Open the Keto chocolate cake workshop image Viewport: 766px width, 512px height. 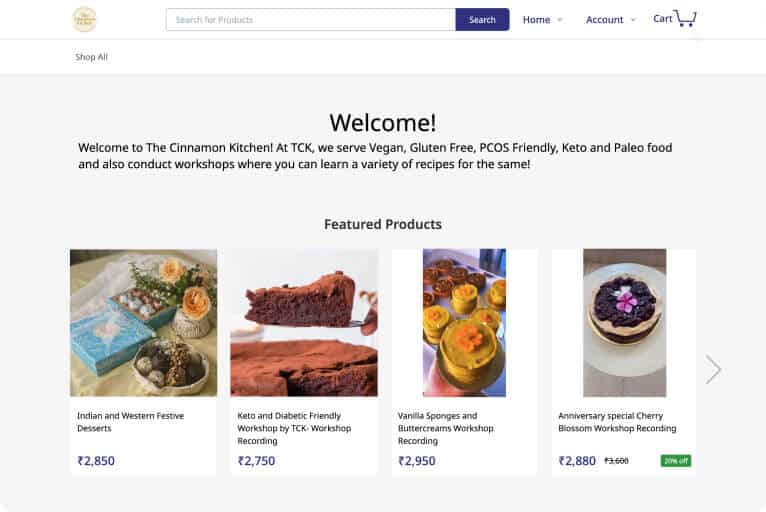click(x=304, y=322)
